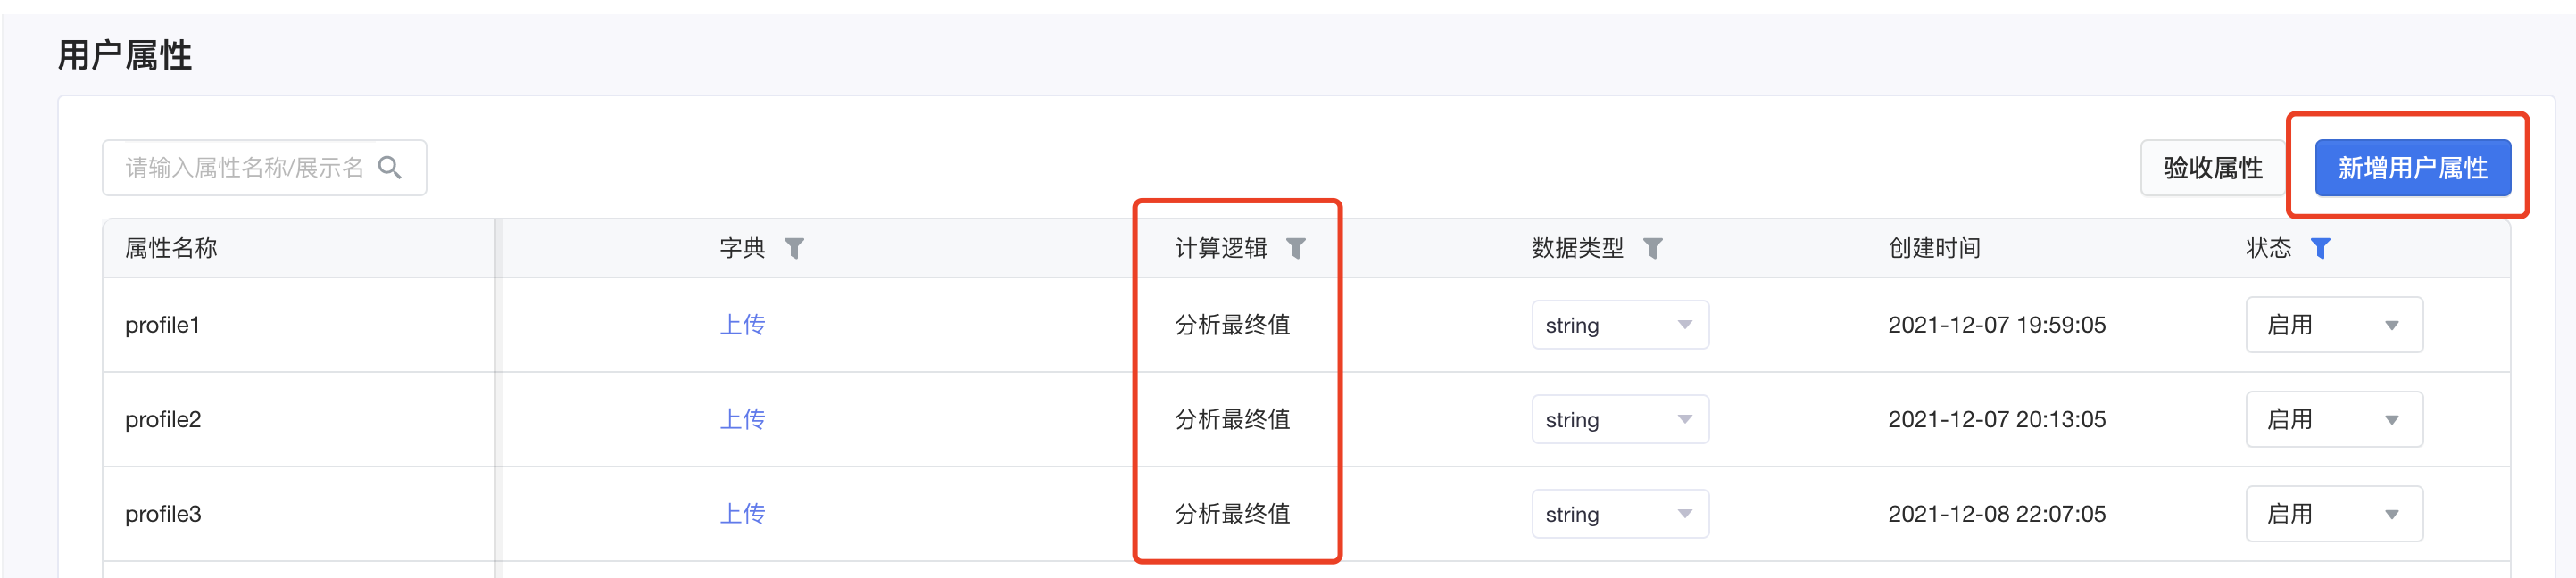Click the 创建时间 column header
The width and height of the screenshot is (2576, 578).
click(1934, 248)
